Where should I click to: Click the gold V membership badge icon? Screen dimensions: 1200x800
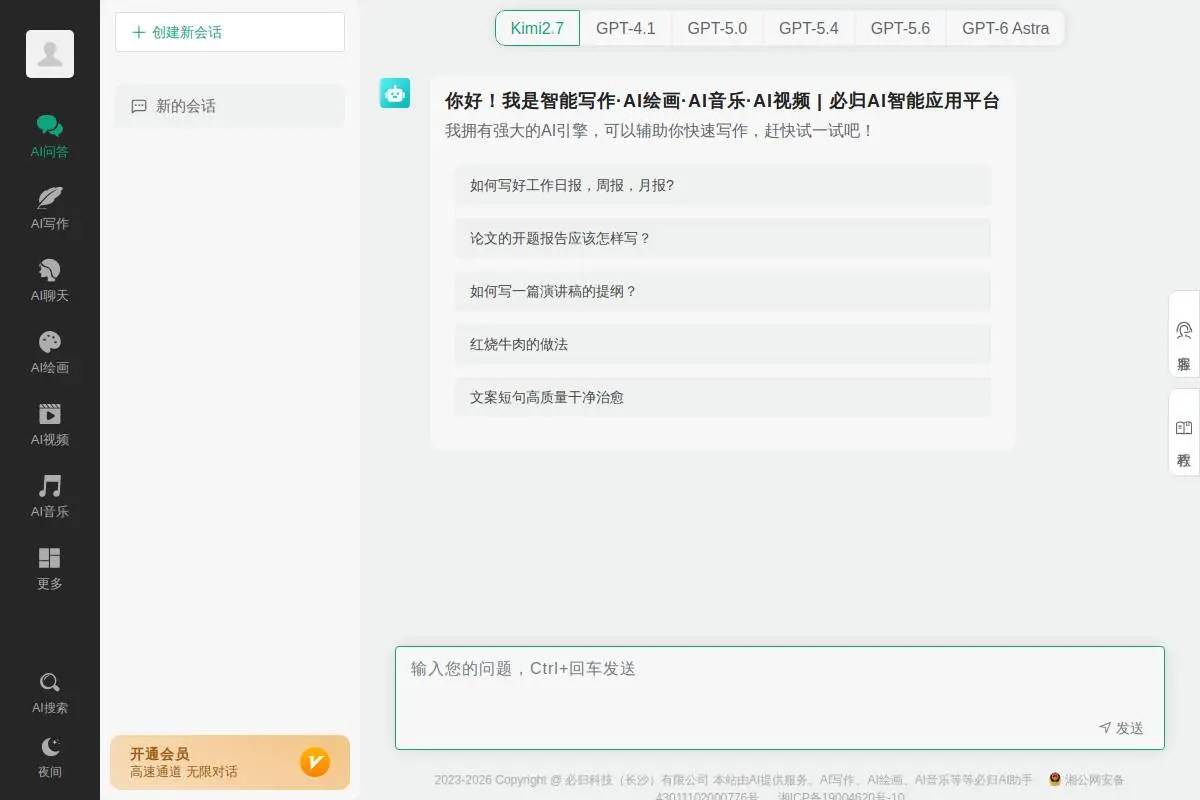point(315,762)
